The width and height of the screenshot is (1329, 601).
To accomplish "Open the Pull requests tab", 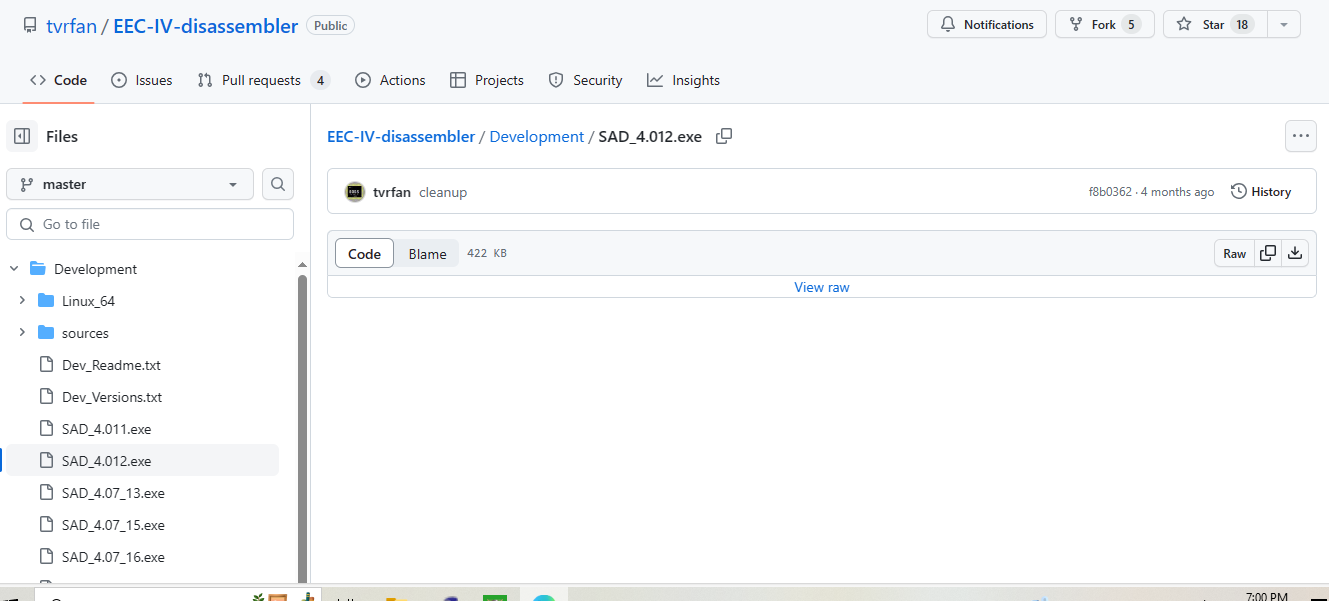I will coord(263,80).
